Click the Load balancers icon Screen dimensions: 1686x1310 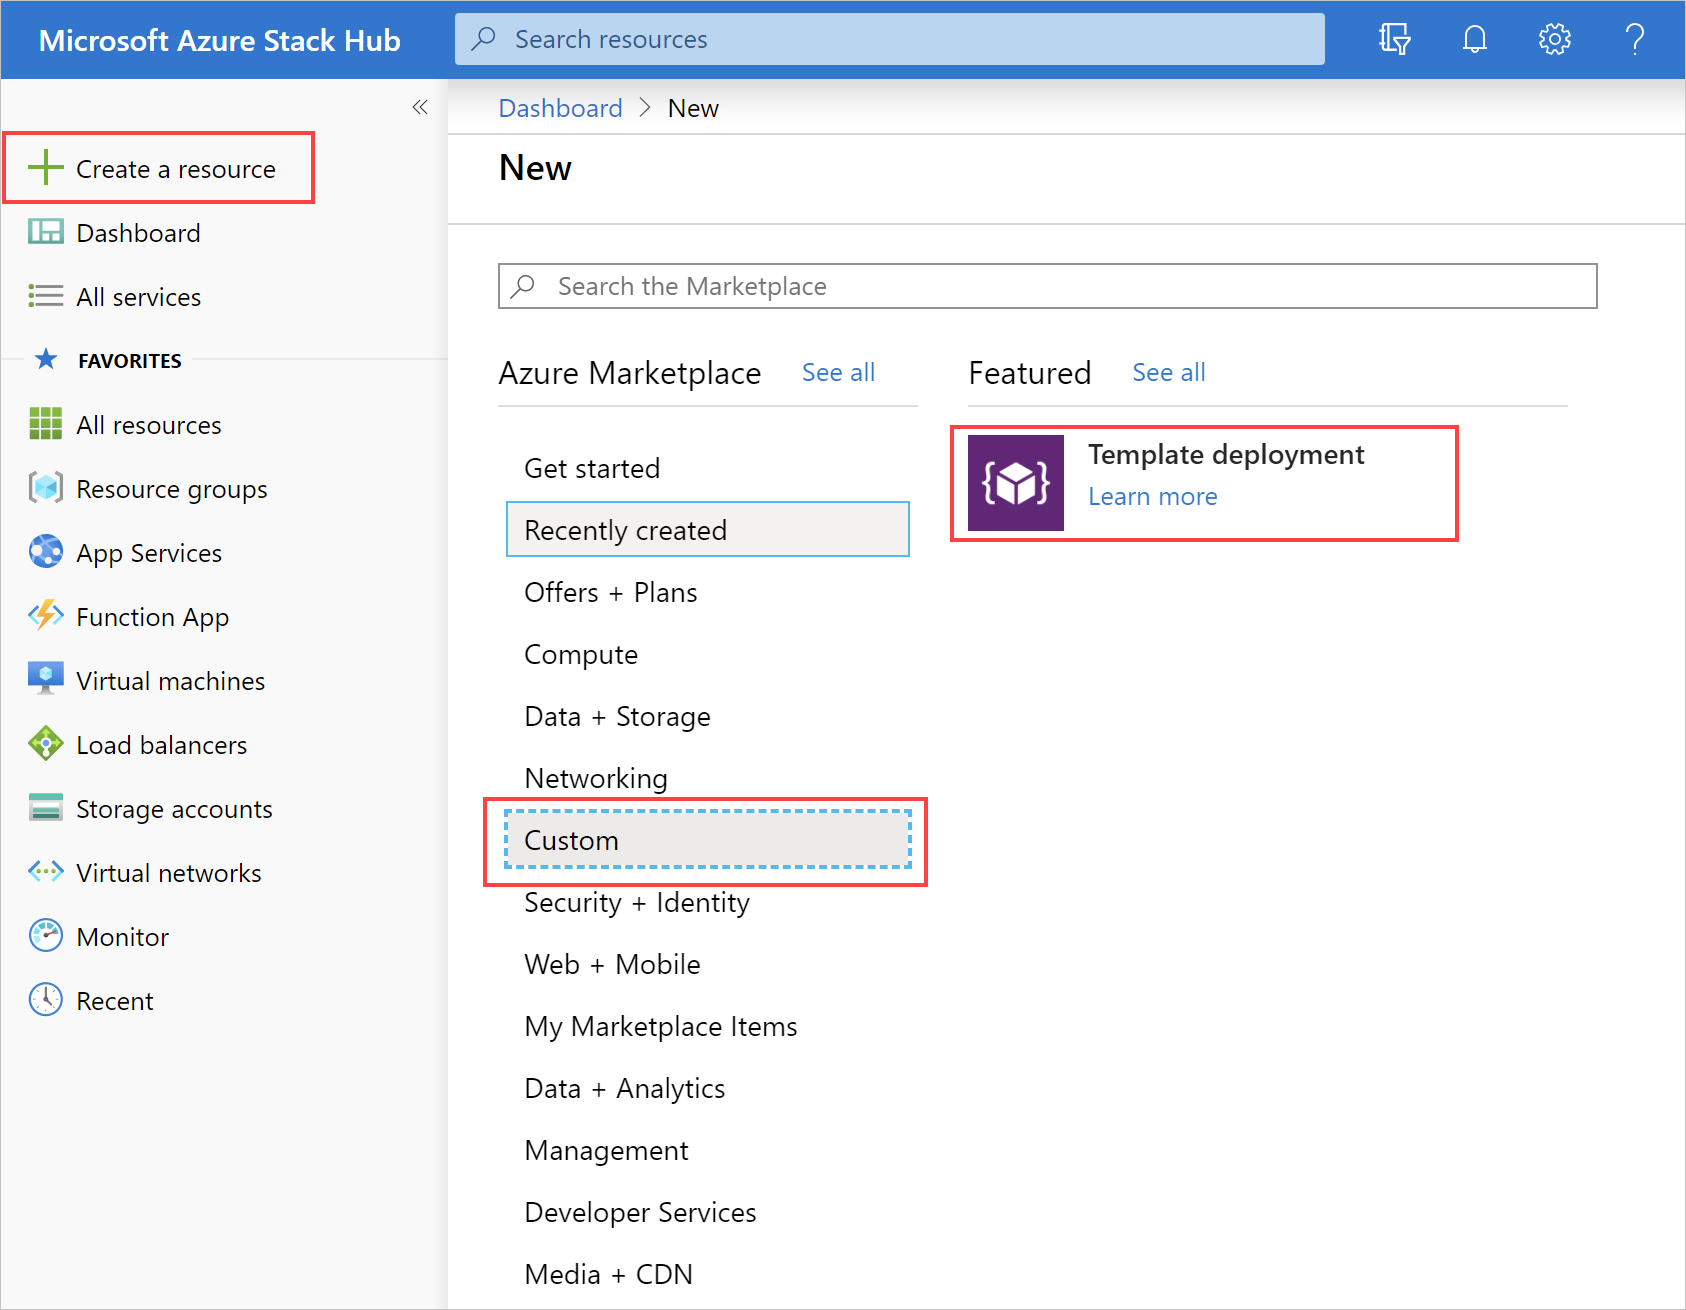[x=45, y=744]
